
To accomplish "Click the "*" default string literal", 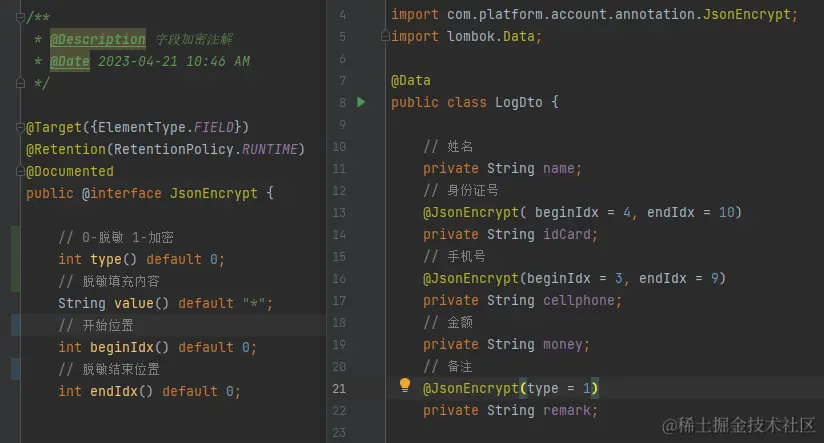I will (255, 304).
